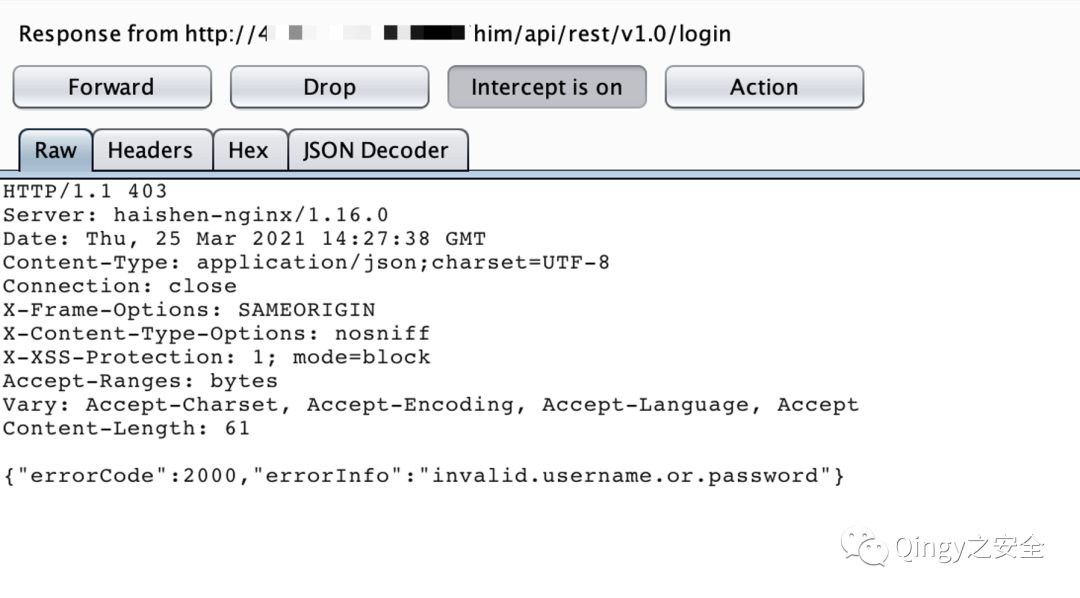Open the Action menu
Viewport: 1080px width, 598px height.
[x=764, y=87]
